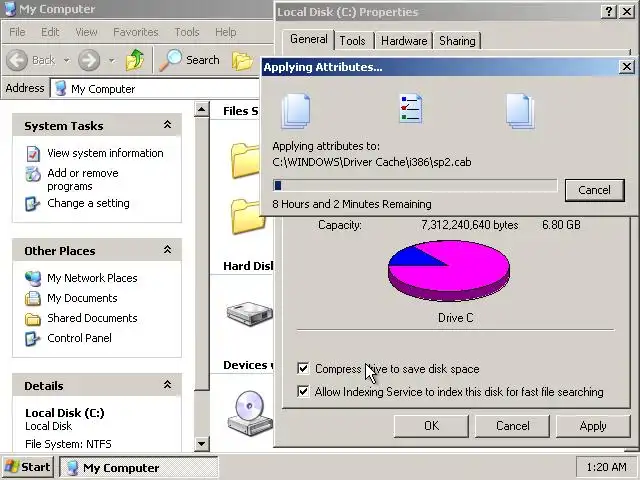Click the Add or remove programs icon
Image resolution: width=640 pixels, height=480 pixels.
(33, 174)
